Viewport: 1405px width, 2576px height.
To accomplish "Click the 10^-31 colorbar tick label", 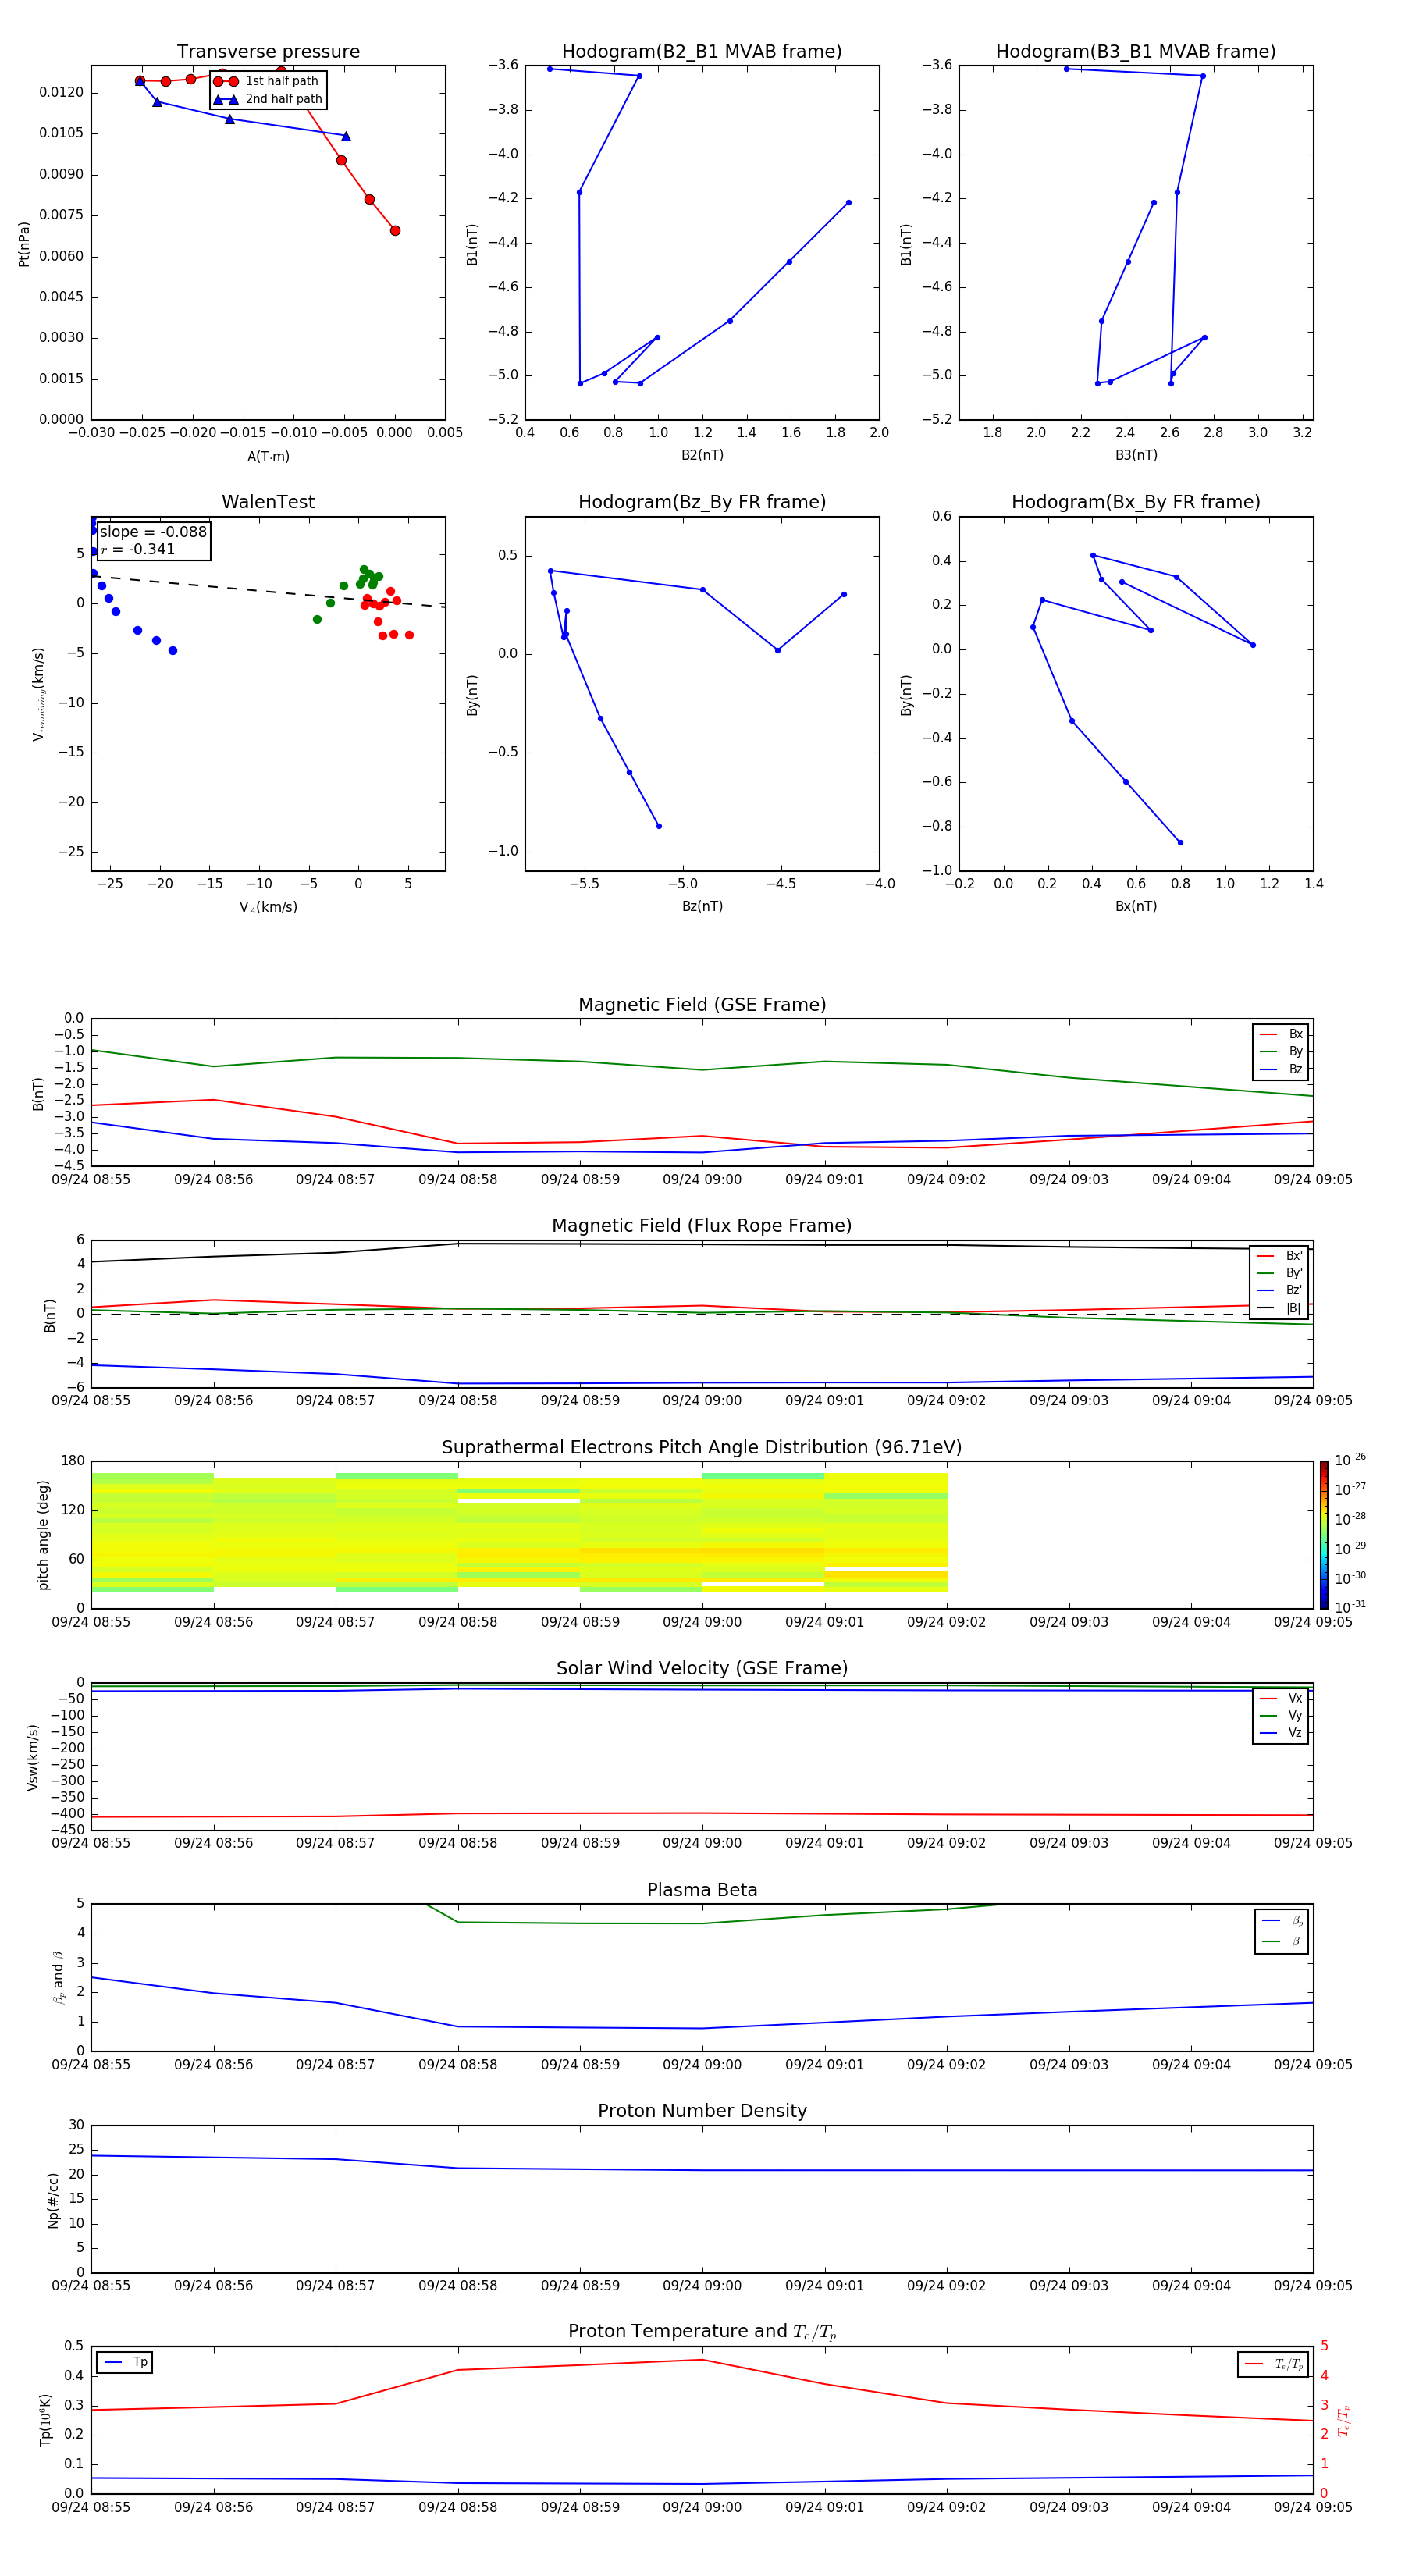I will pos(1350,1607).
